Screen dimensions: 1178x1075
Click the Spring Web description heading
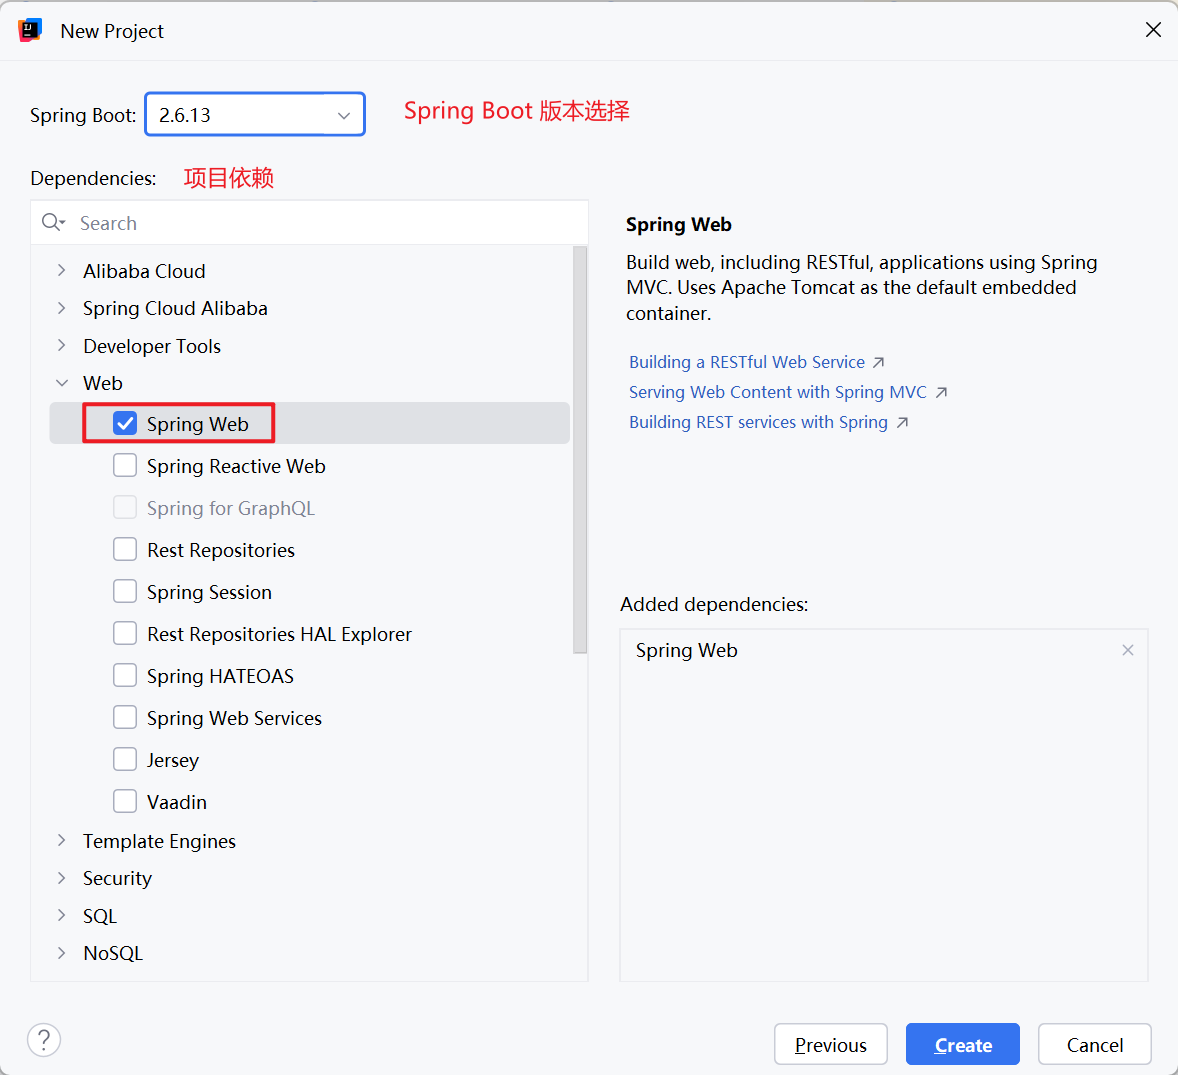click(678, 224)
